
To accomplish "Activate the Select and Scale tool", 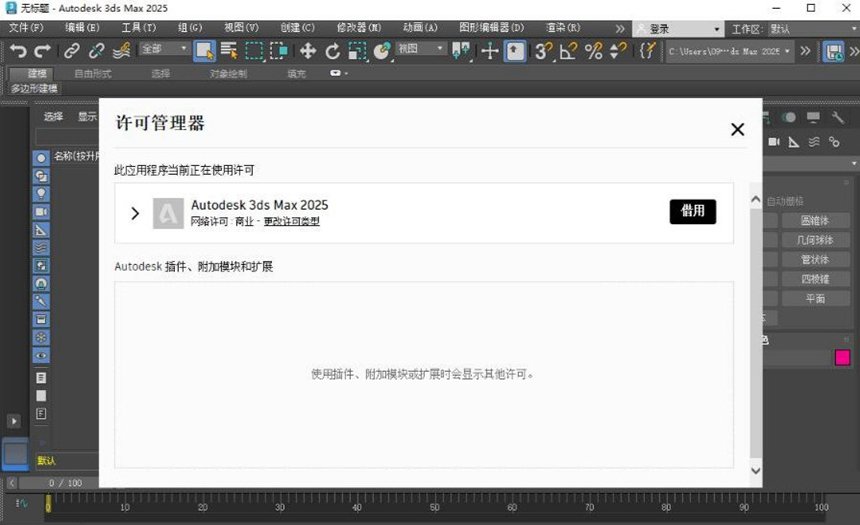I will pyautogui.click(x=358, y=51).
